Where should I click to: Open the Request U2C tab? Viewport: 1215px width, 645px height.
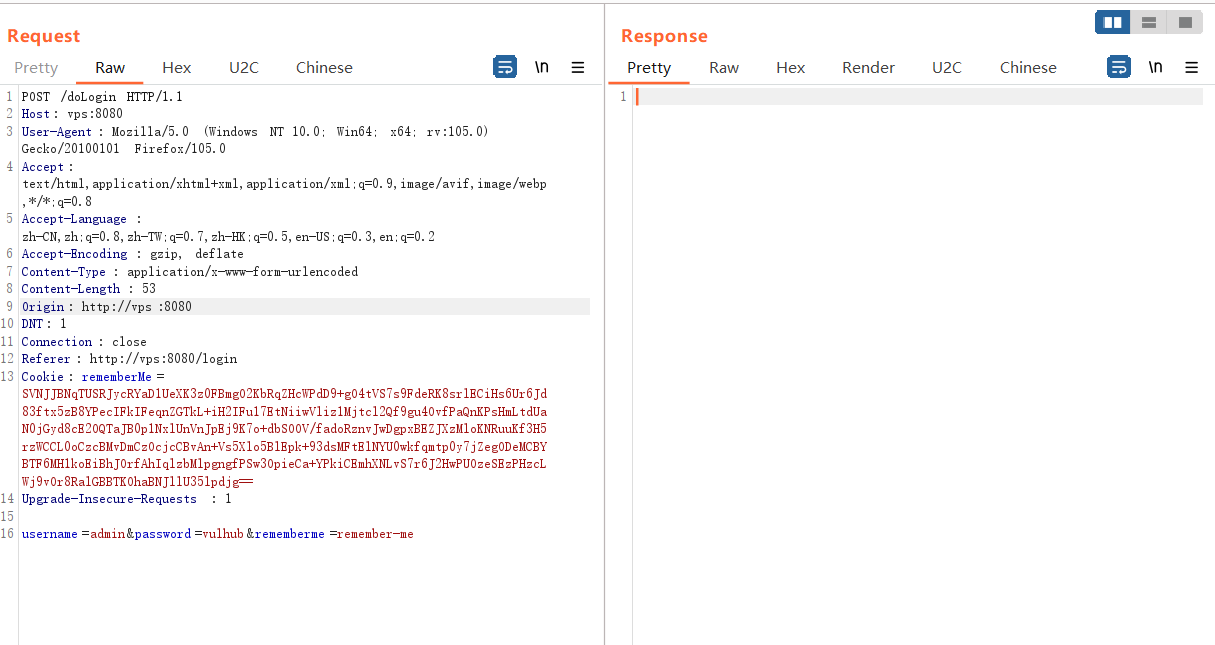point(243,68)
